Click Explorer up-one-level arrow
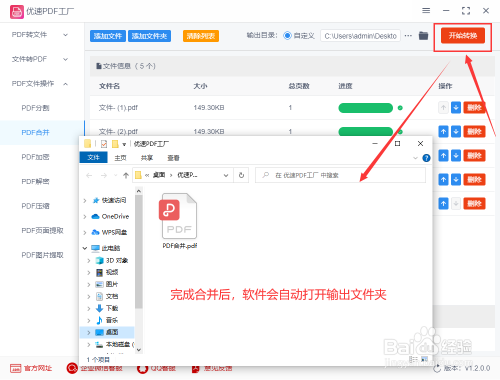 pos(126,175)
